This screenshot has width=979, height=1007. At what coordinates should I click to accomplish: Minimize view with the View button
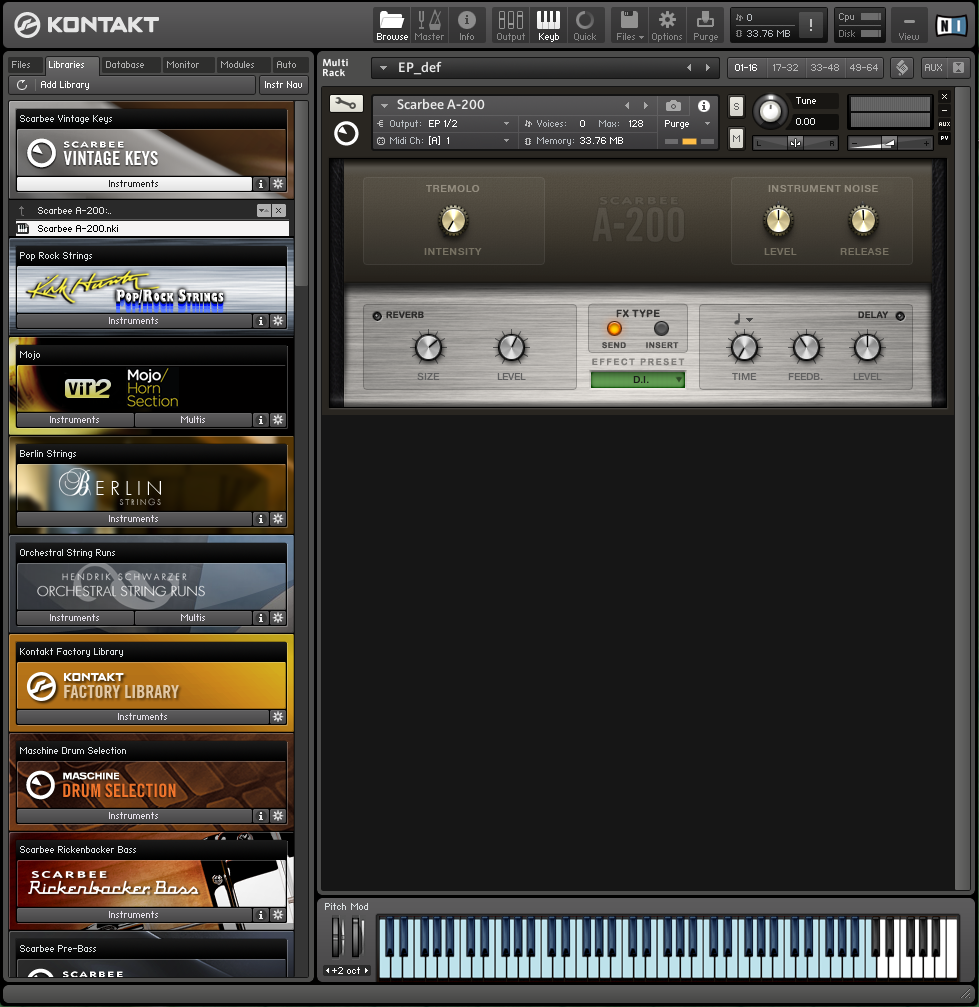(908, 25)
